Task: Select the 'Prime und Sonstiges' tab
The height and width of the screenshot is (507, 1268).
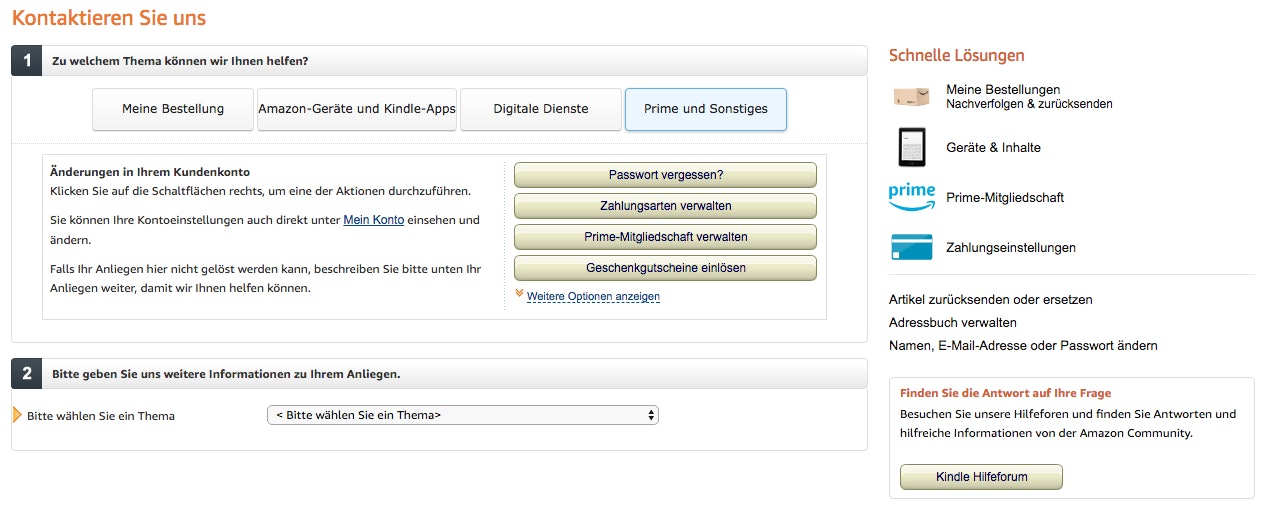Action: point(705,109)
